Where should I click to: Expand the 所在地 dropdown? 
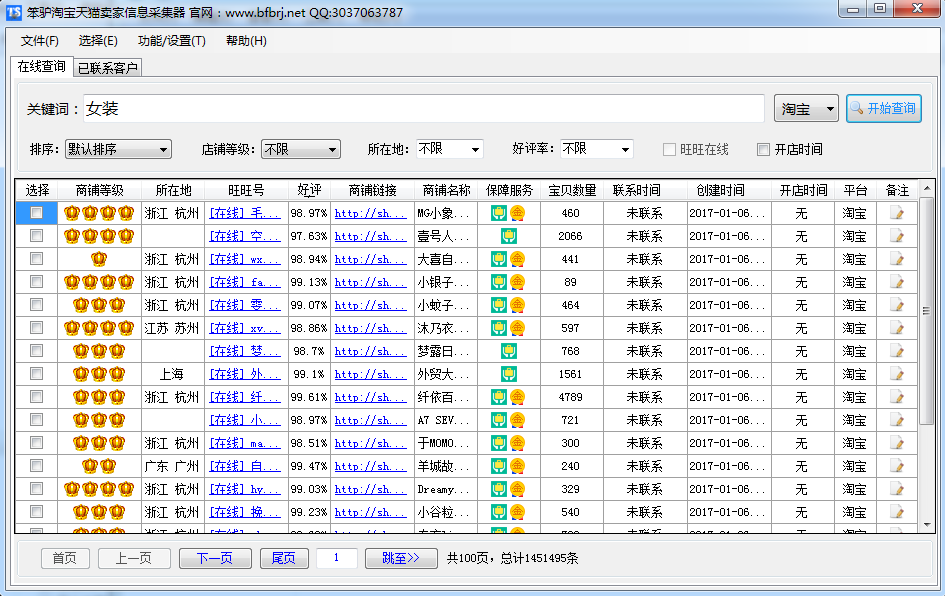(x=450, y=149)
